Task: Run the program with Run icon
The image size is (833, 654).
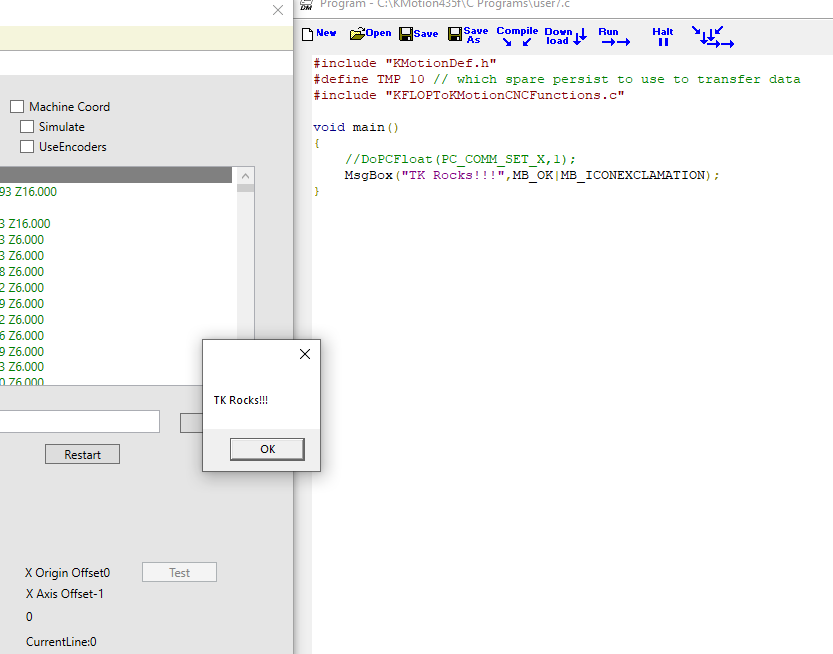Action: tap(613, 37)
